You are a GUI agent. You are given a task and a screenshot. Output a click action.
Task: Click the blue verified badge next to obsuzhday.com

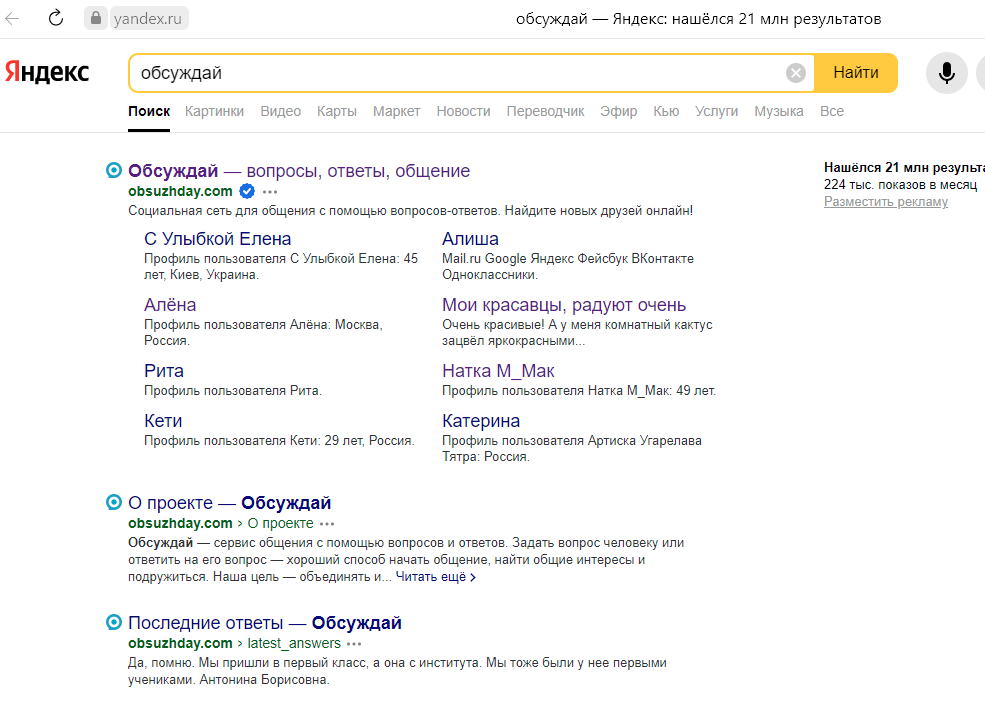(248, 191)
